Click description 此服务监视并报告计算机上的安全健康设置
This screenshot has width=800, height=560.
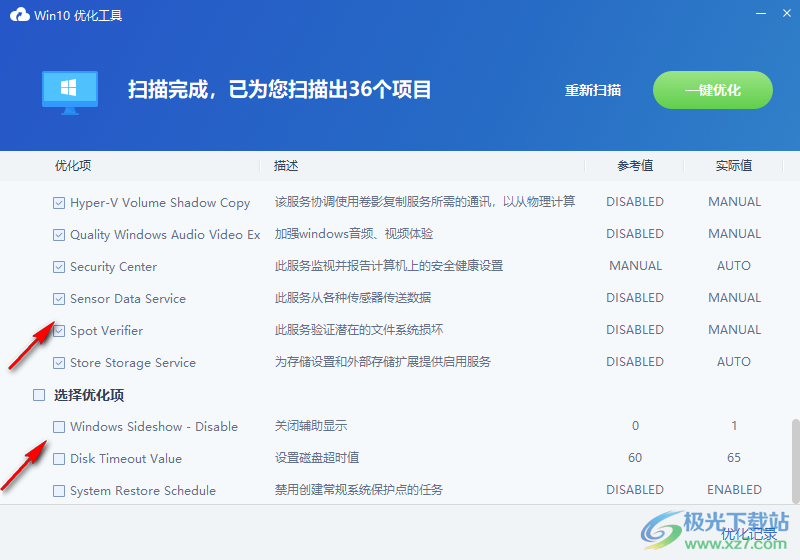tap(389, 266)
